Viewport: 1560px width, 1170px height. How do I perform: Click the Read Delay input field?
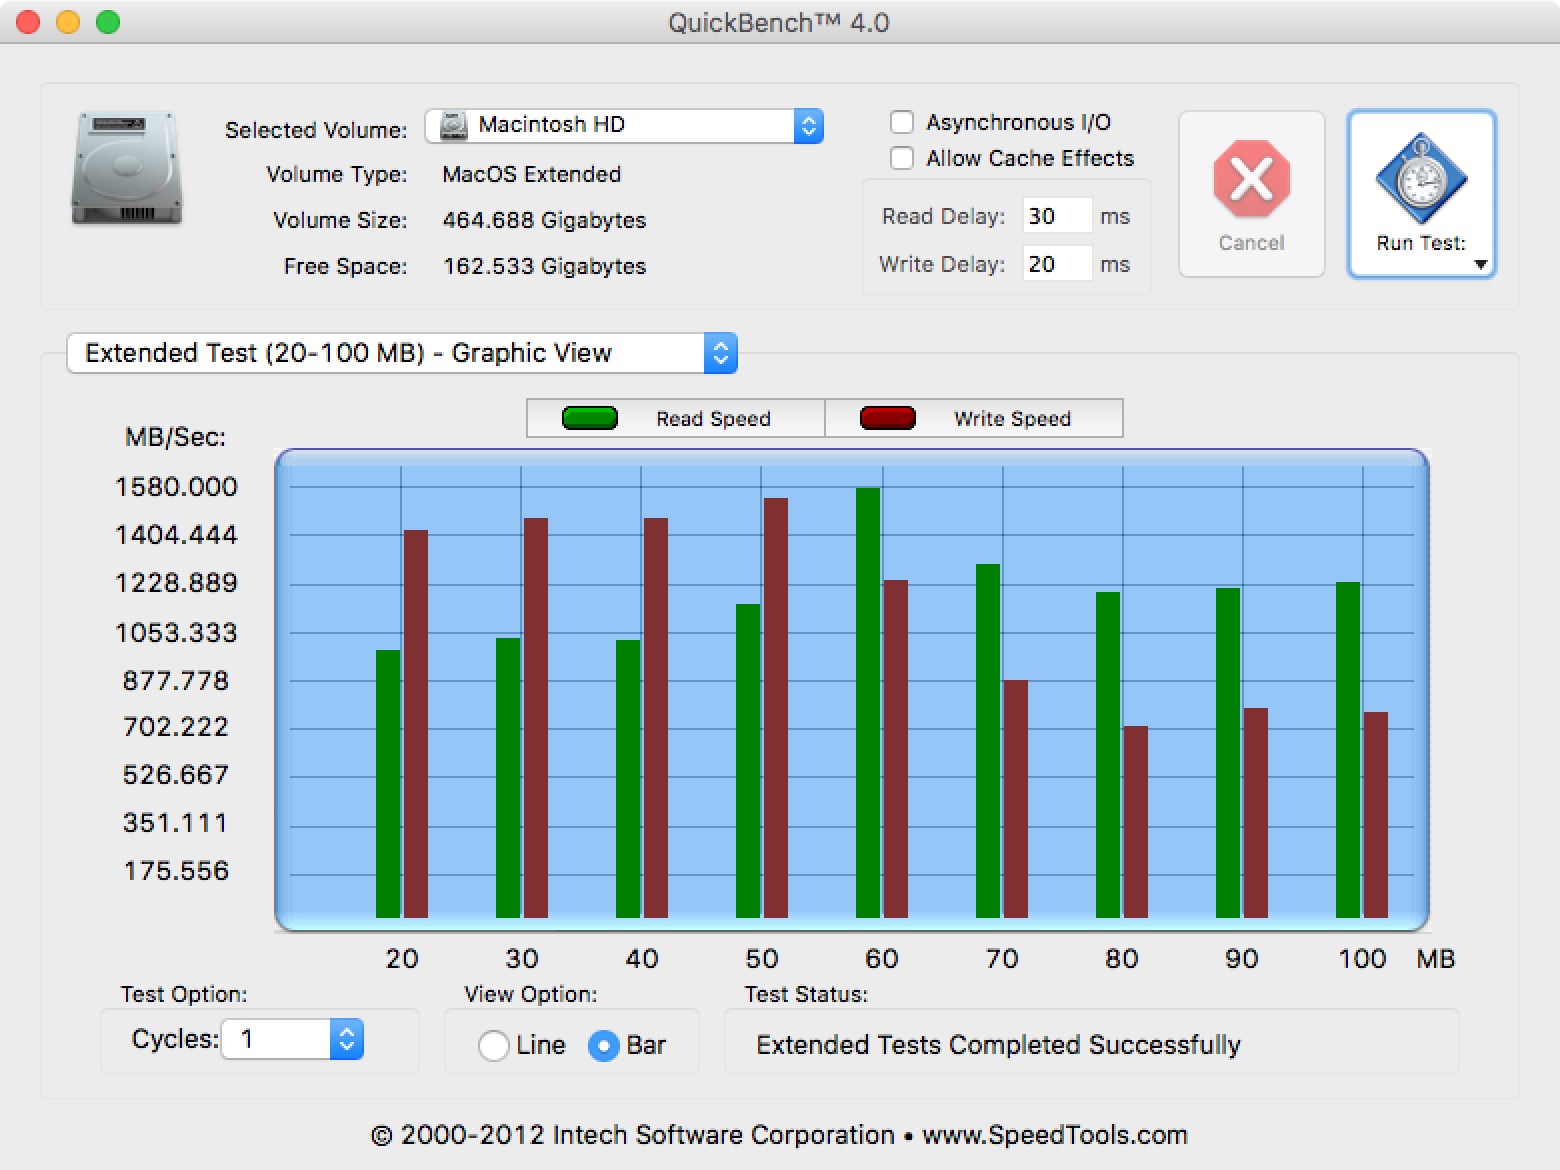coord(1057,216)
